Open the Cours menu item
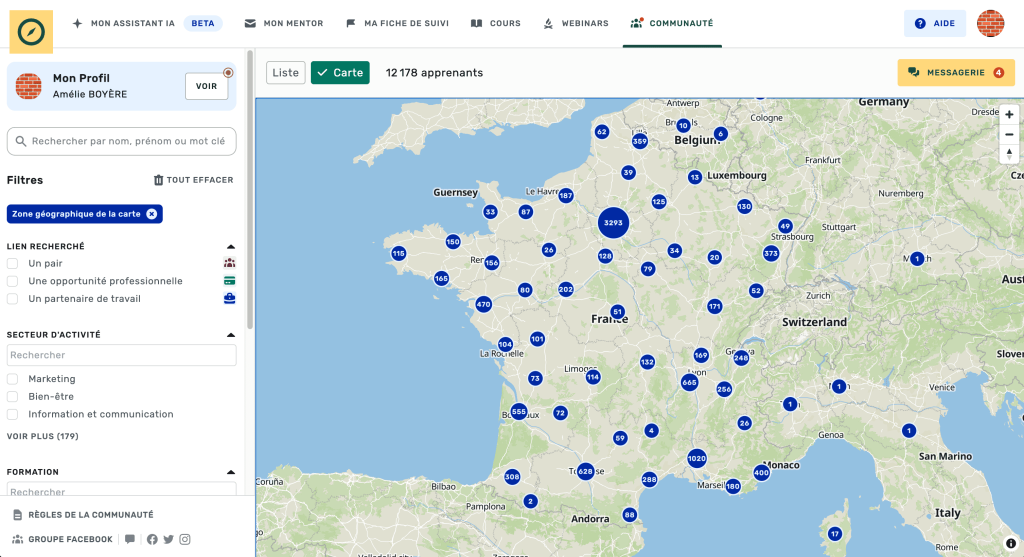This screenshot has width=1024, height=557. pos(495,23)
